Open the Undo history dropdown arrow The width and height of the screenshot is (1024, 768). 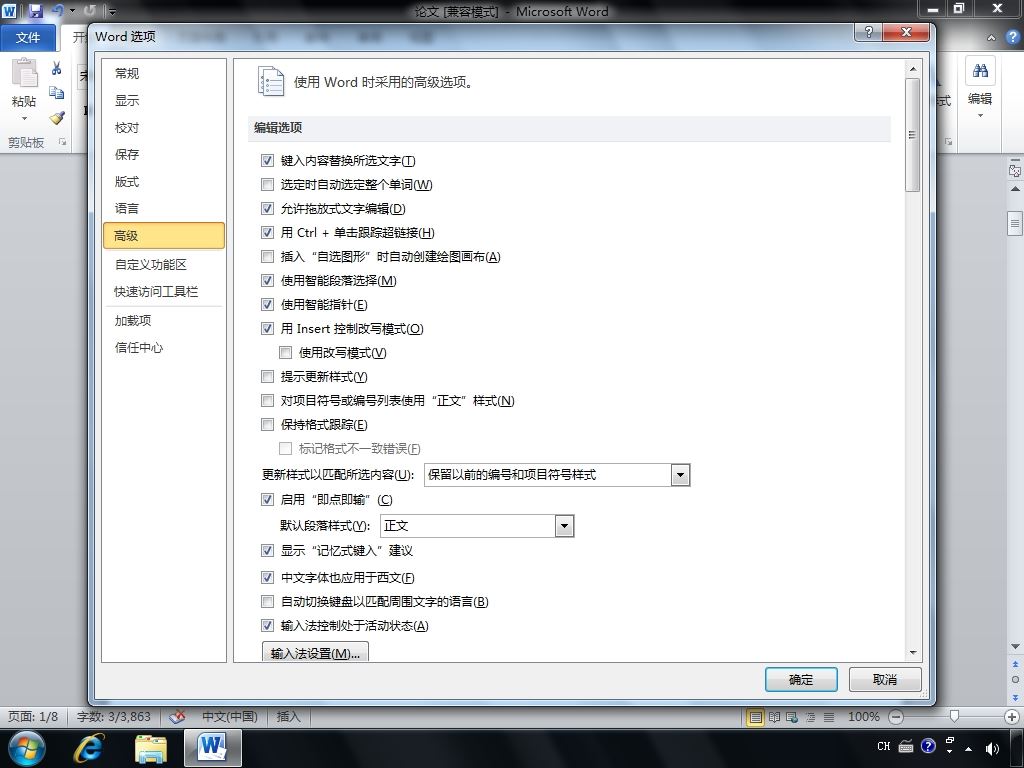tap(72, 11)
